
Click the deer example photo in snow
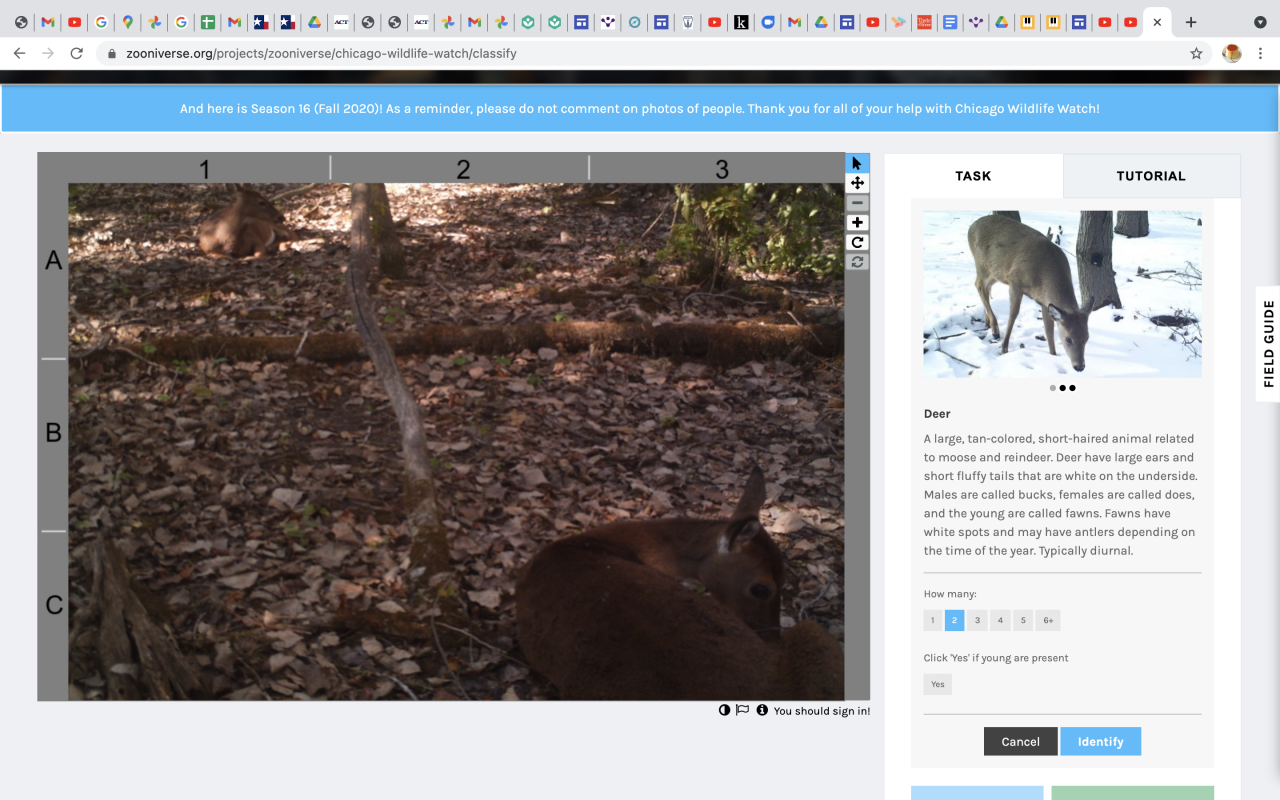point(1062,294)
